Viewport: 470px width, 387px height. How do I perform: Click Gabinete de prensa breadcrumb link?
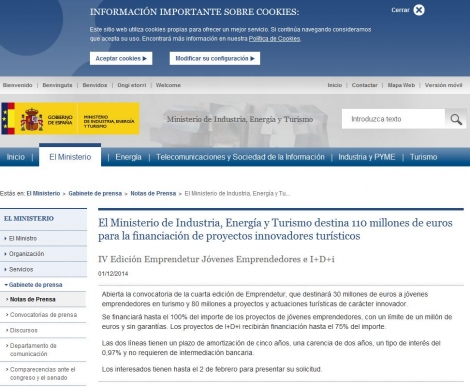[95, 193]
